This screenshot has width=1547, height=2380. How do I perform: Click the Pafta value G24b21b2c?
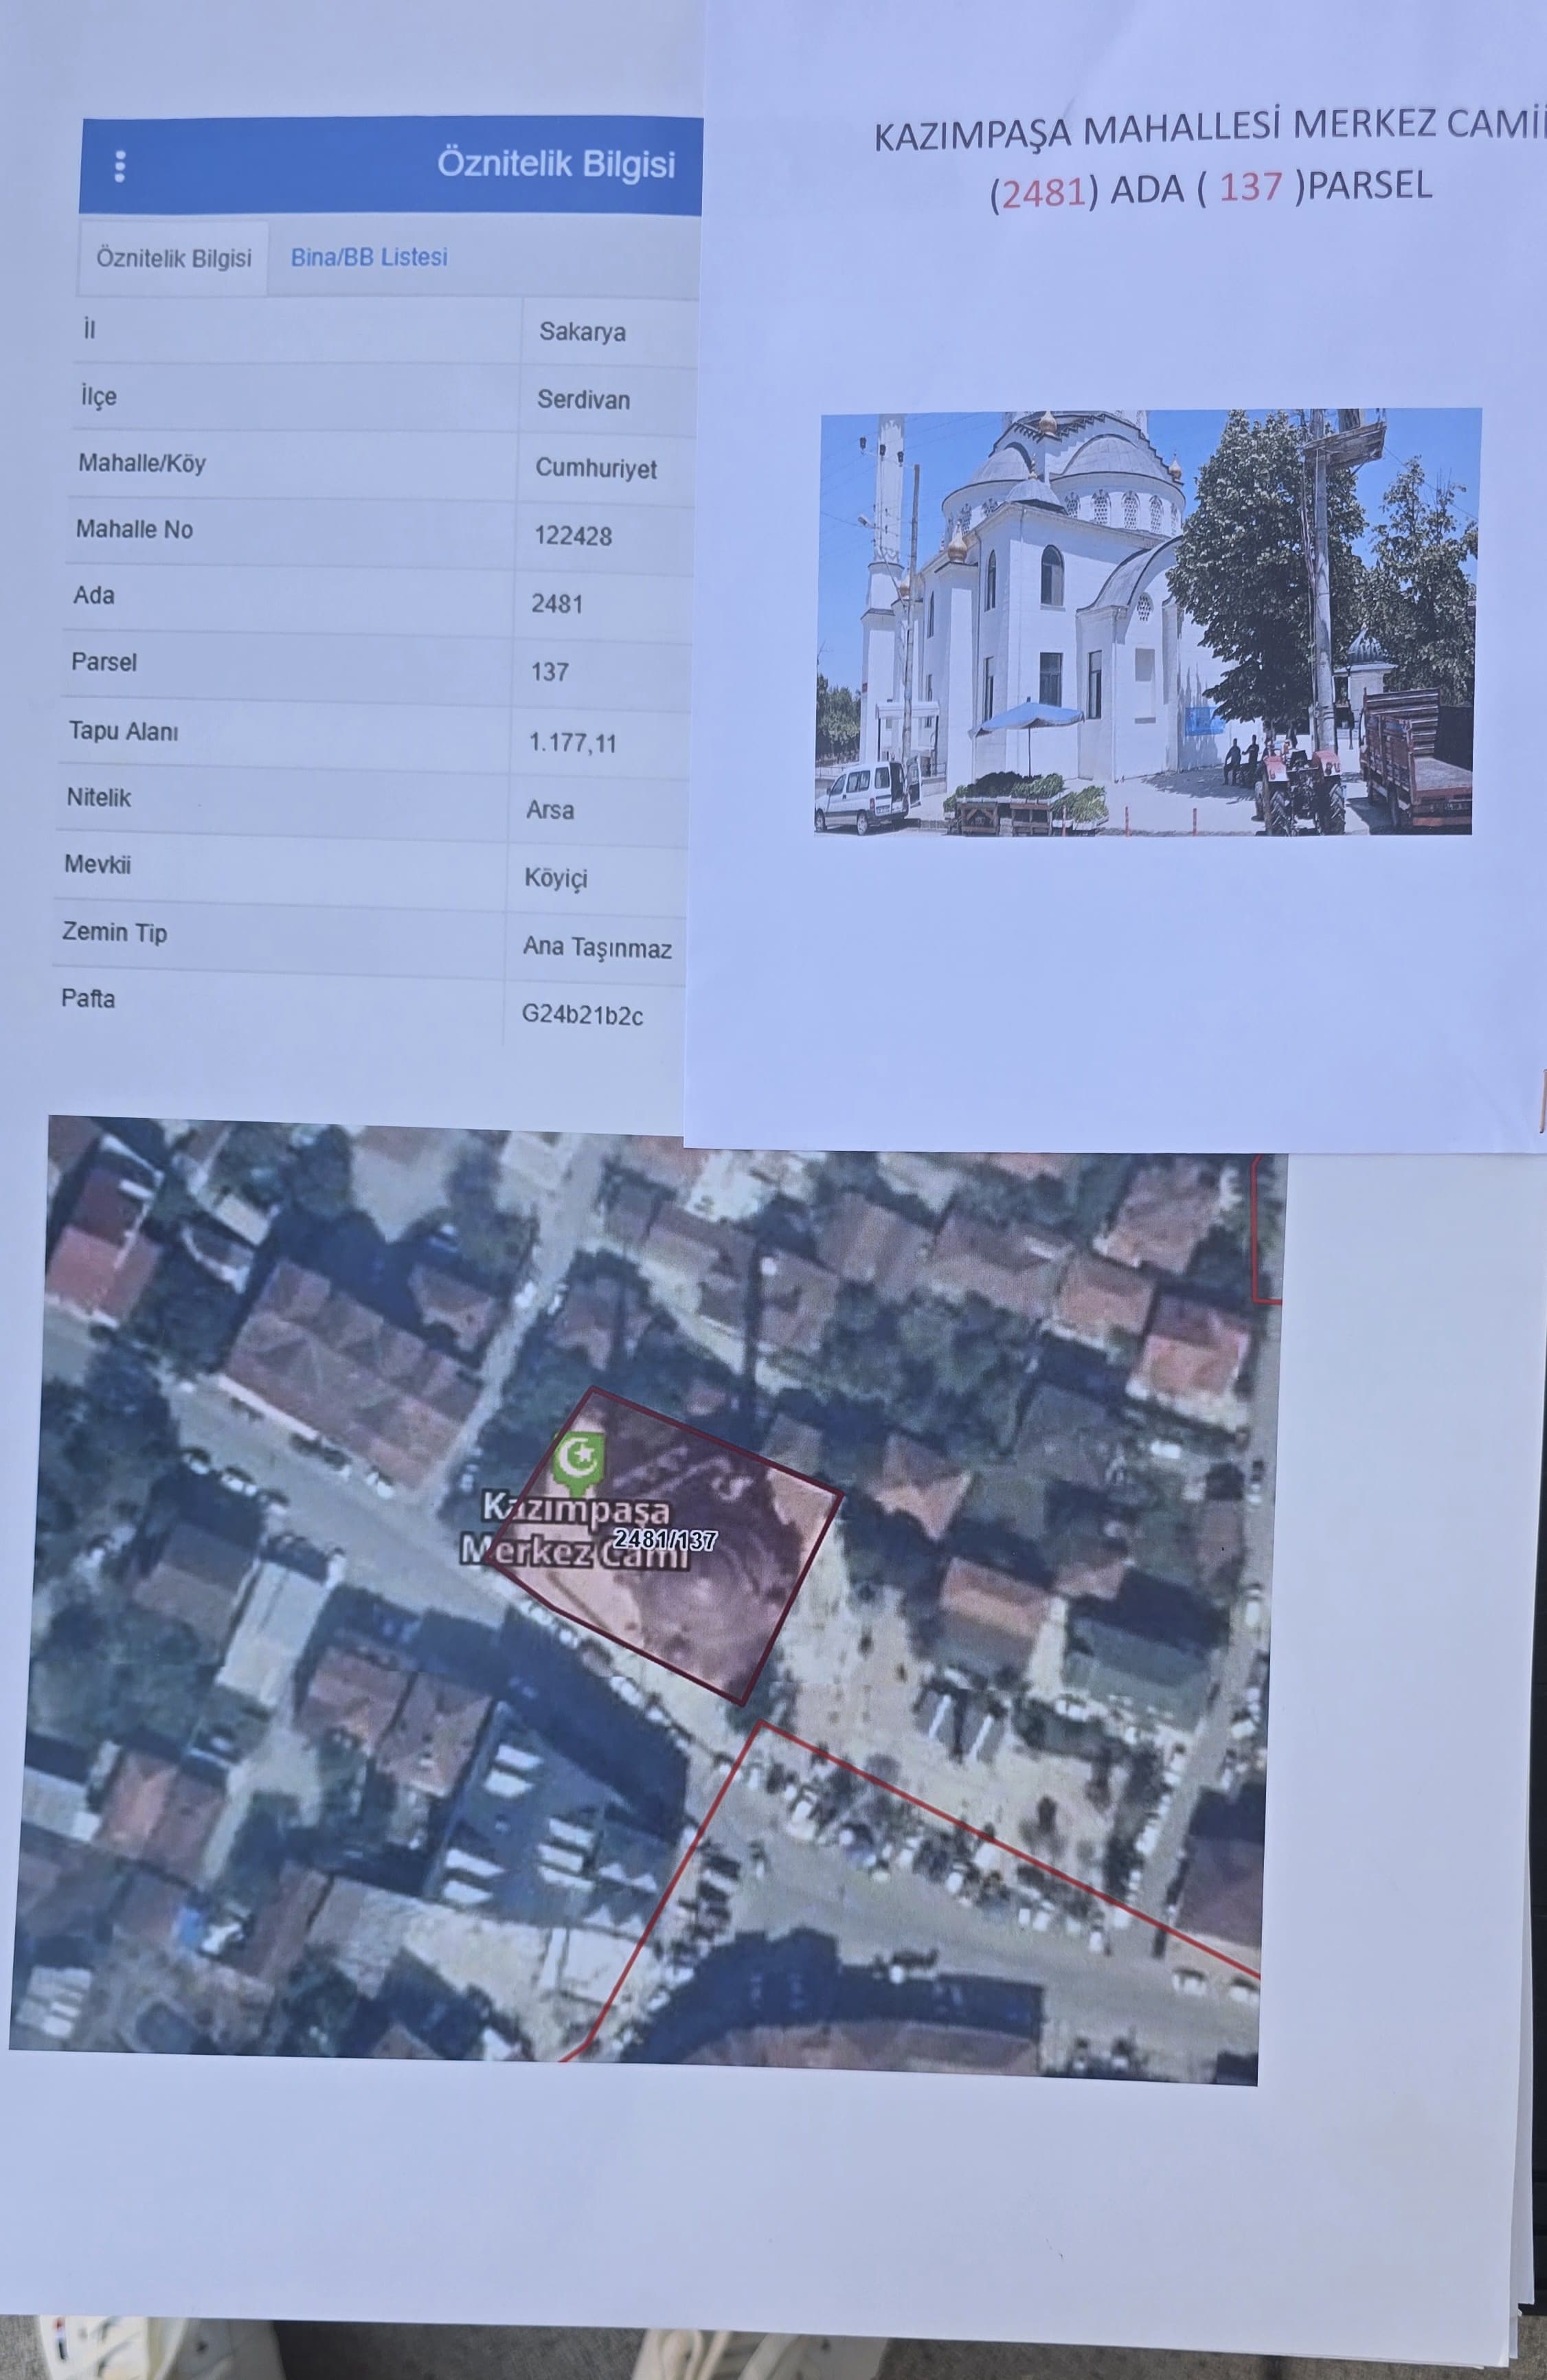[x=582, y=1016]
